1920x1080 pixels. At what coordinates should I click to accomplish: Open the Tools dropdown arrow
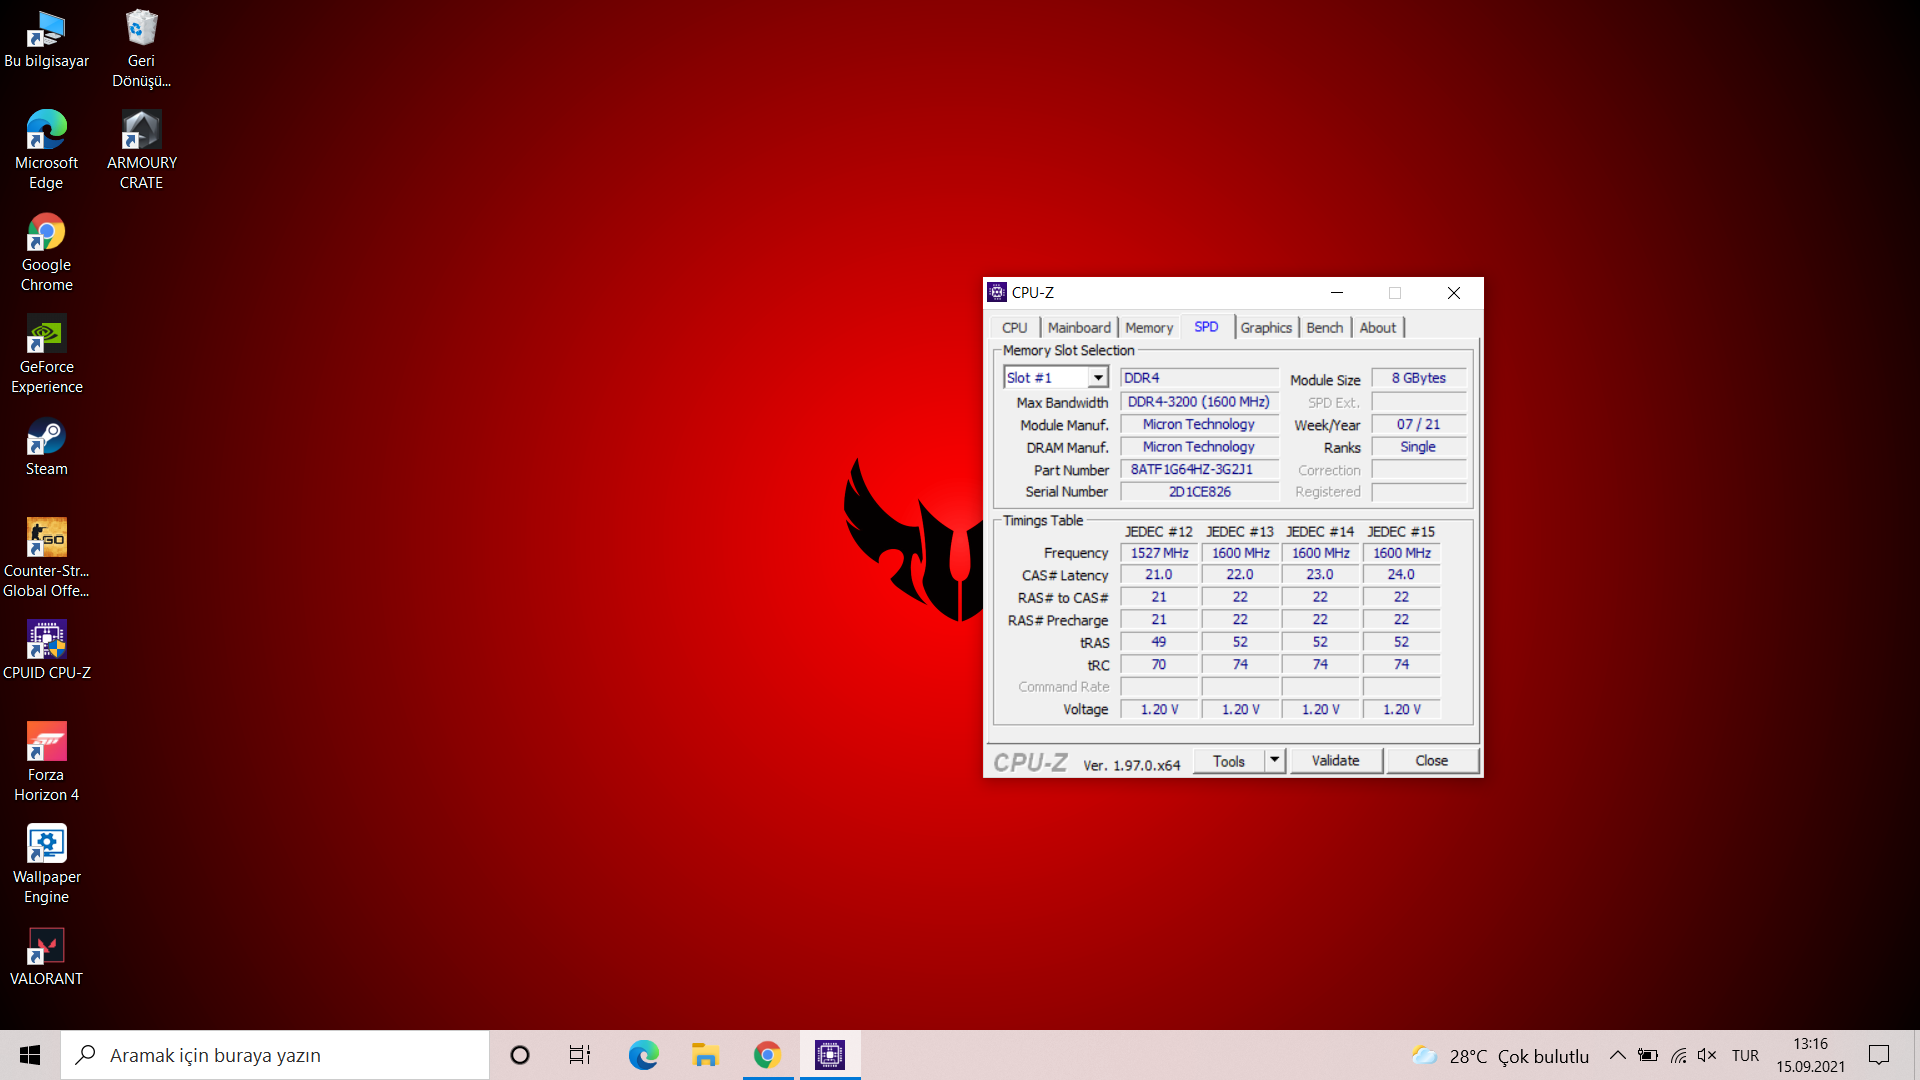pos(1274,761)
